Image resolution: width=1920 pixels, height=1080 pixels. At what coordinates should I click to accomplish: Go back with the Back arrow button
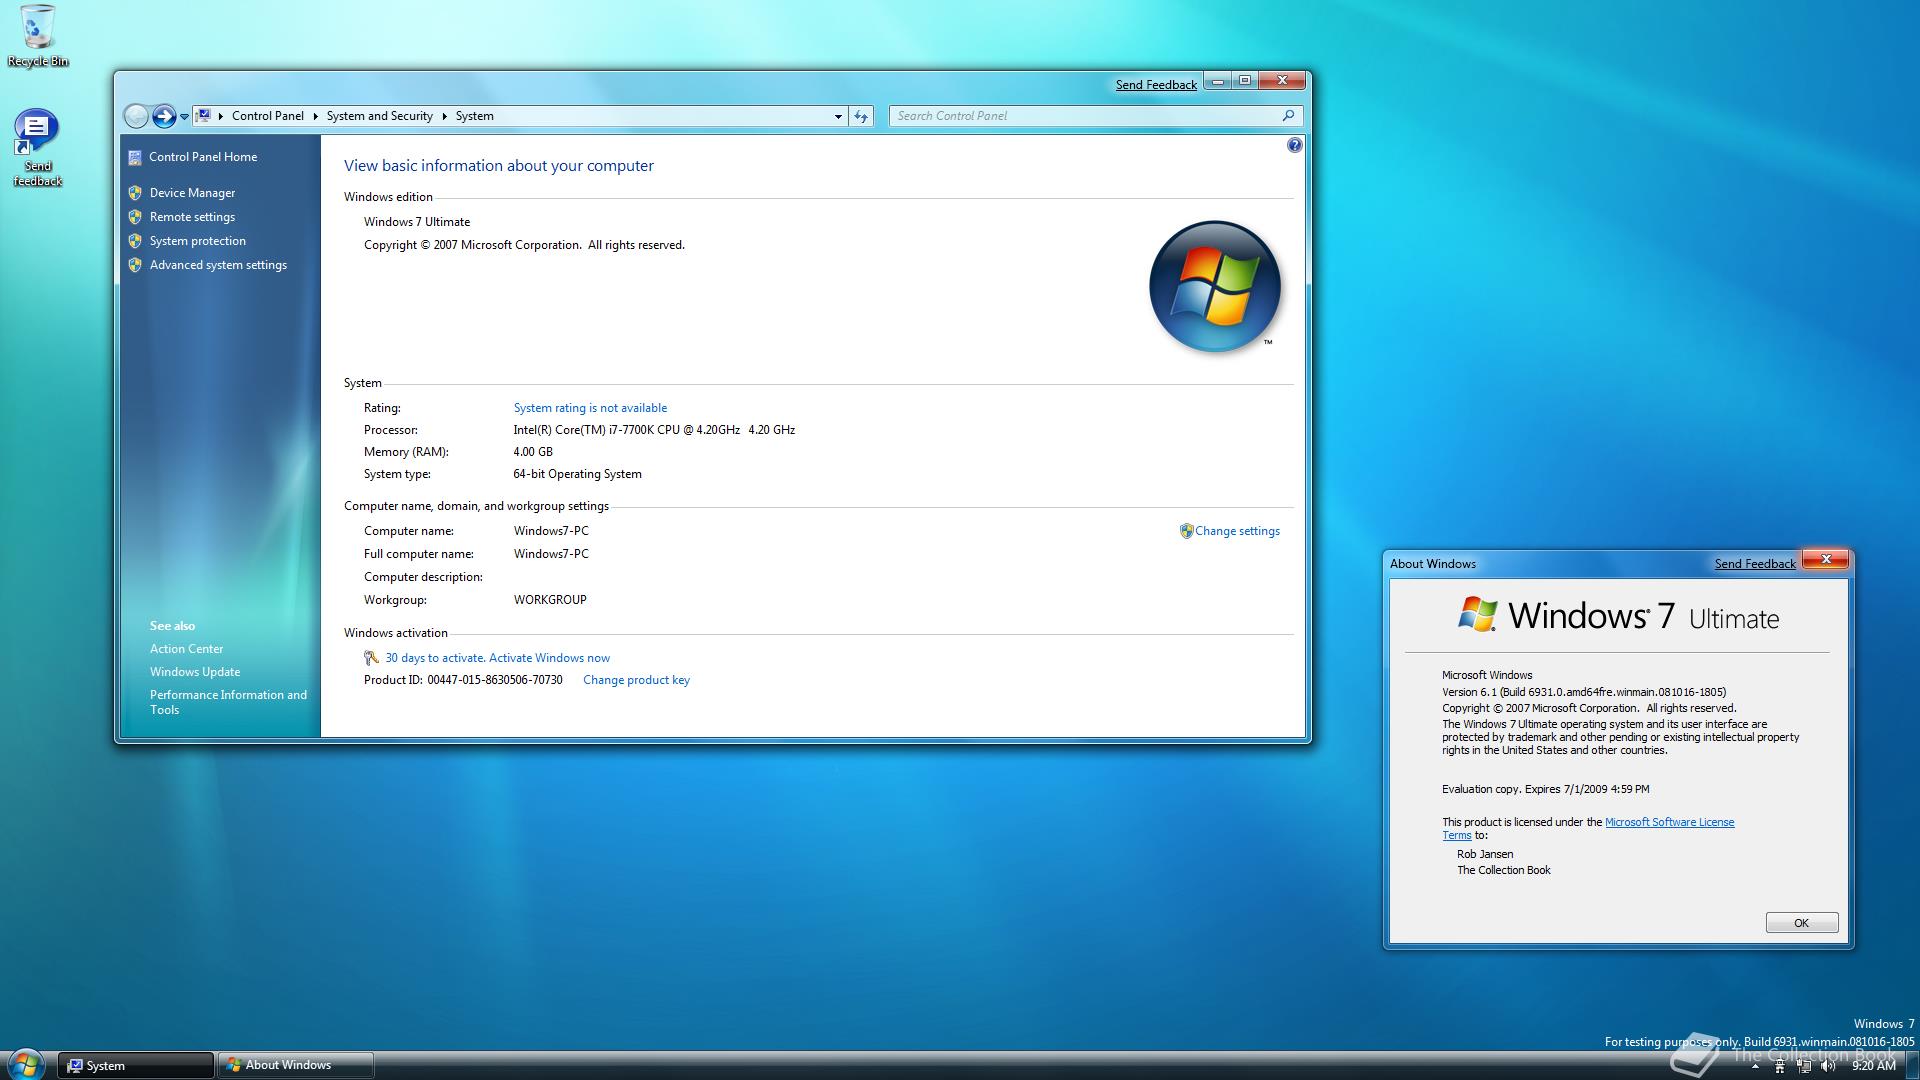click(x=136, y=116)
